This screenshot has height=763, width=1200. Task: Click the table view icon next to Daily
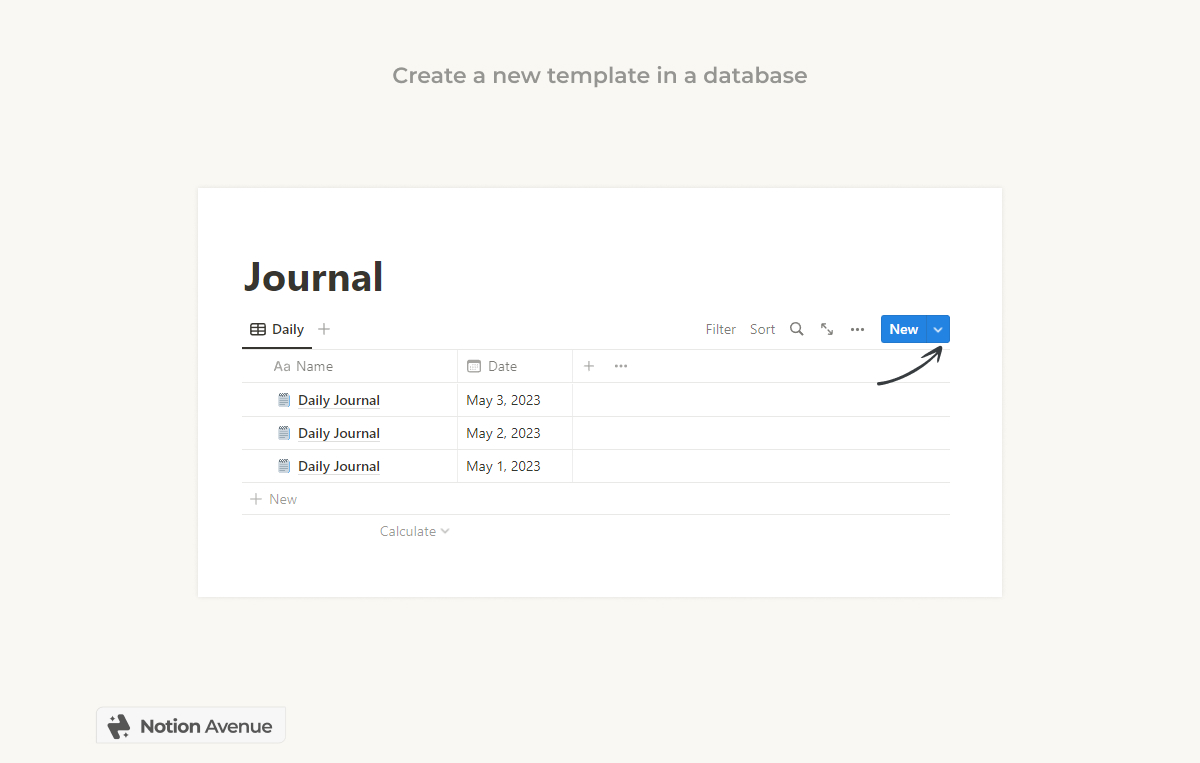point(257,328)
